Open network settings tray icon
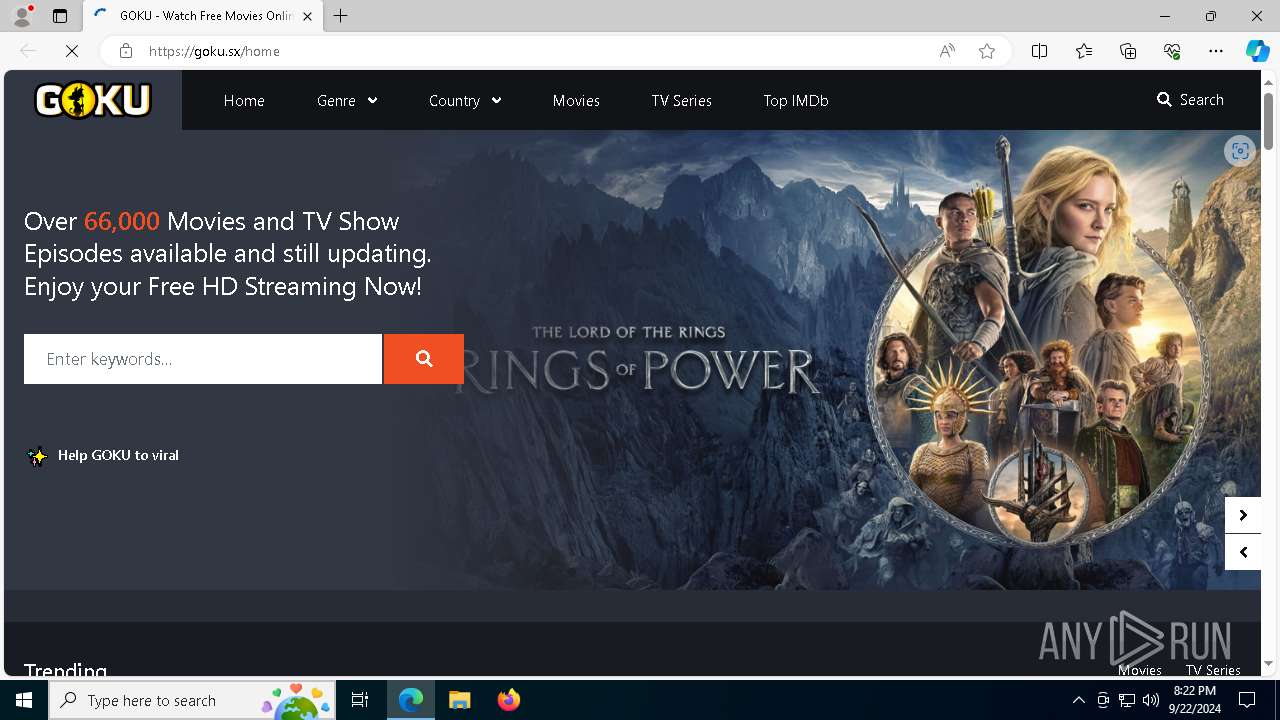 point(1127,700)
